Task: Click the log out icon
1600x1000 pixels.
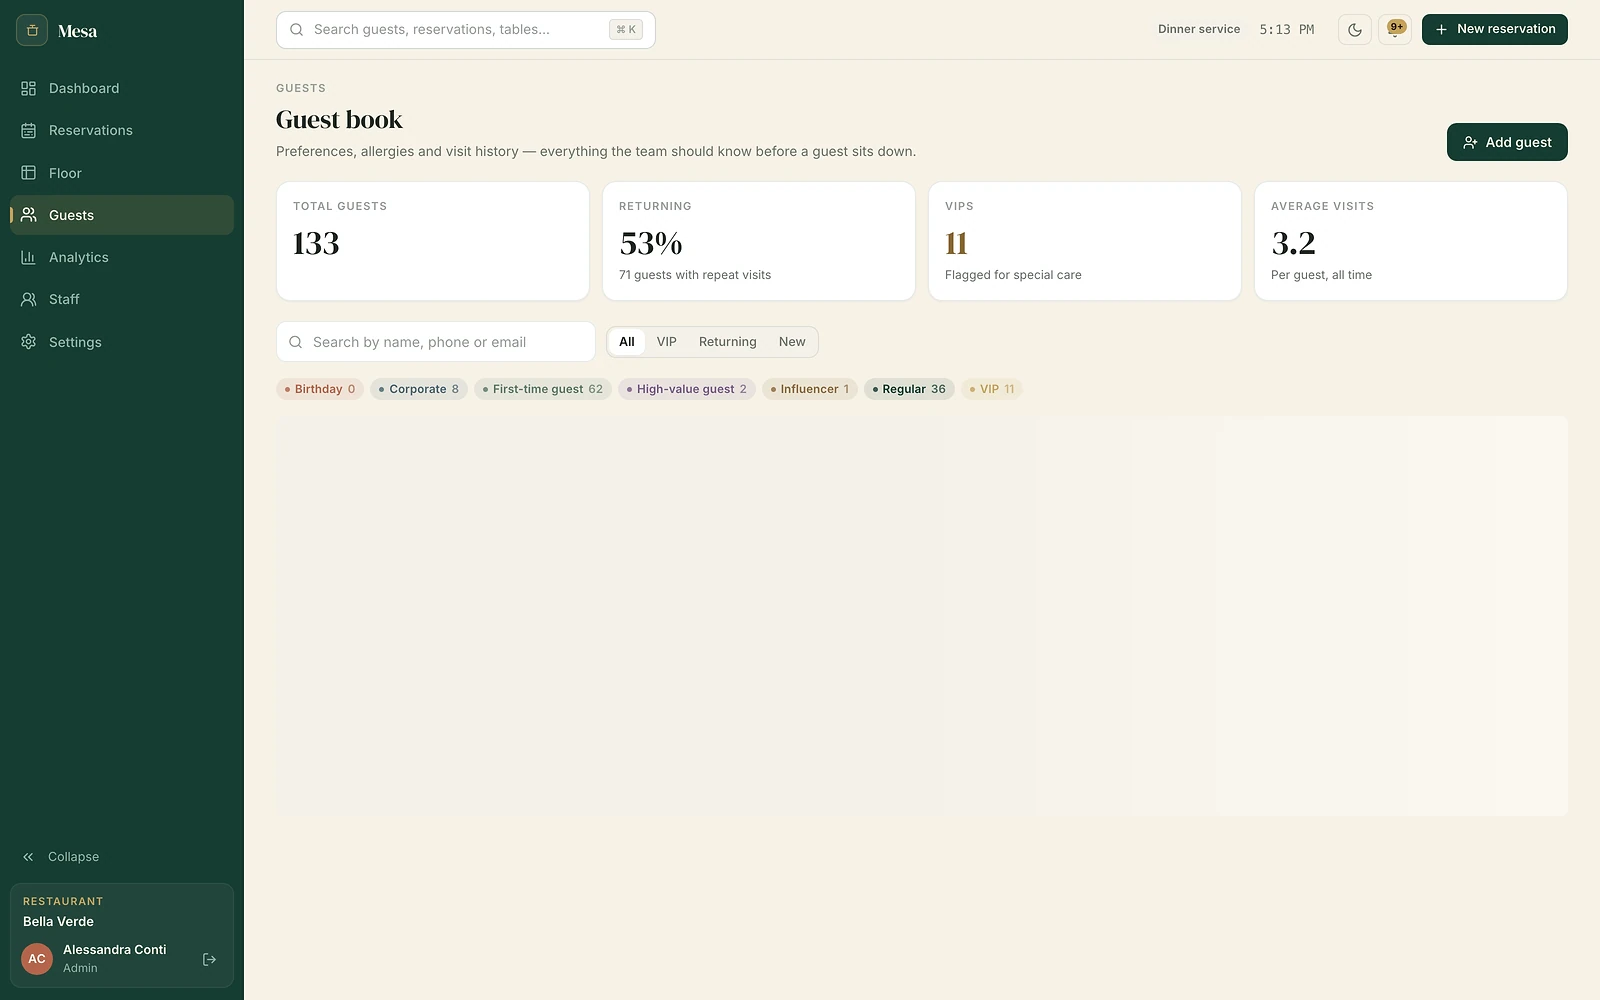Action: (x=209, y=959)
